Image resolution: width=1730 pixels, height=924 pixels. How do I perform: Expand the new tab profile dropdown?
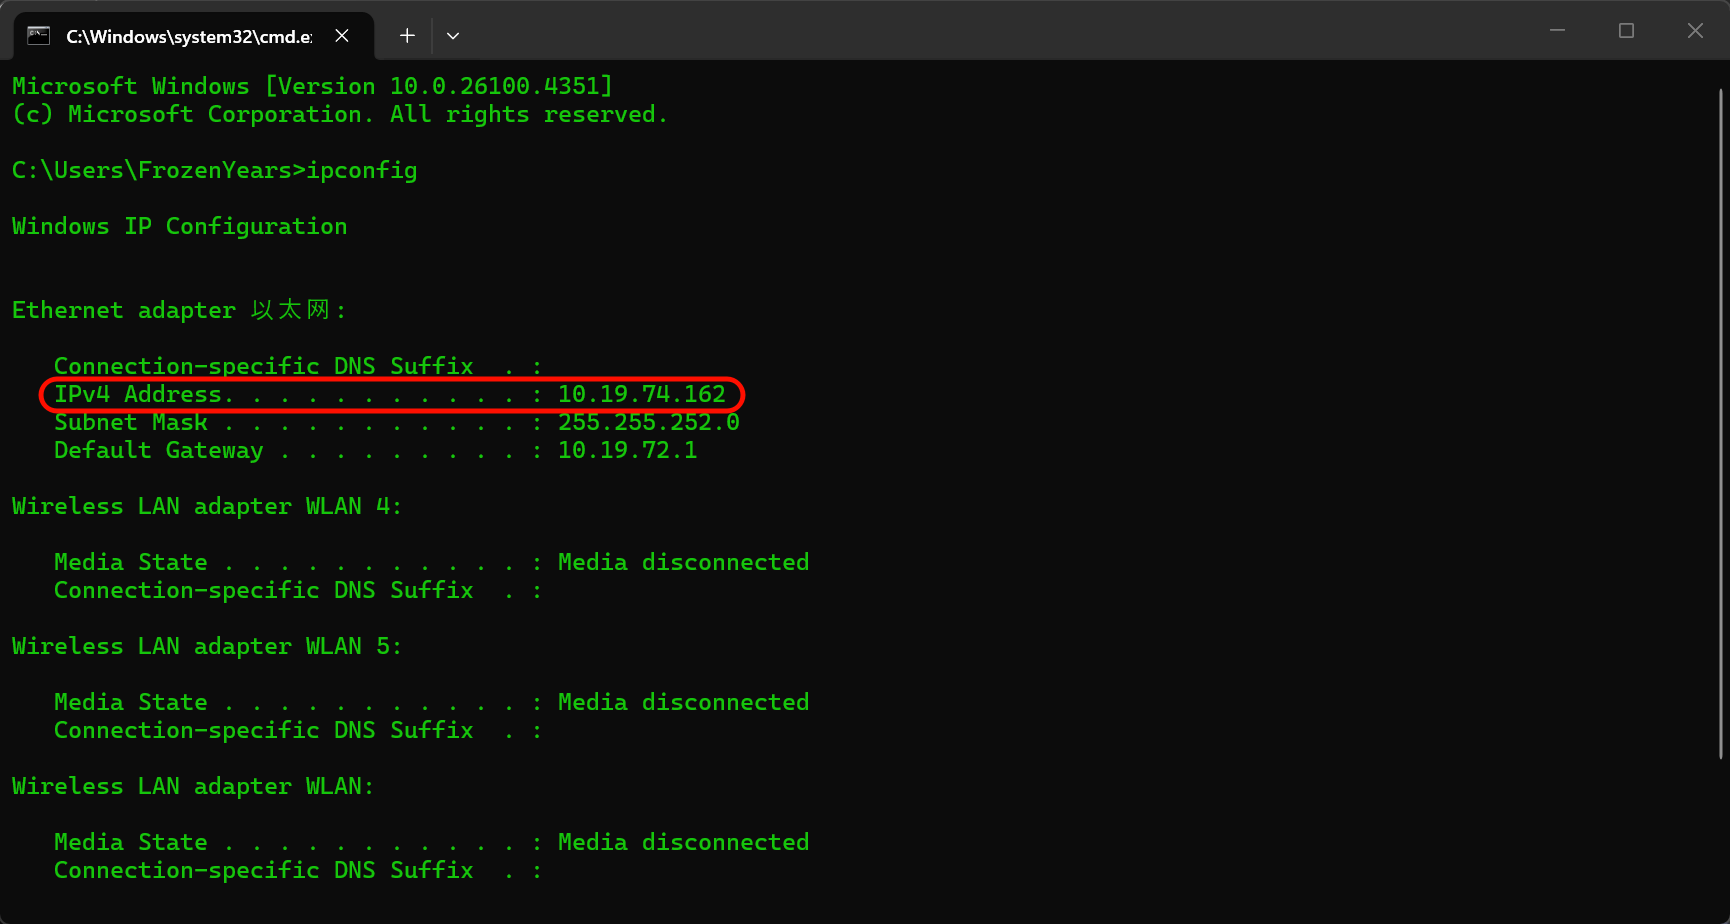pyautogui.click(x=453, y=36)
